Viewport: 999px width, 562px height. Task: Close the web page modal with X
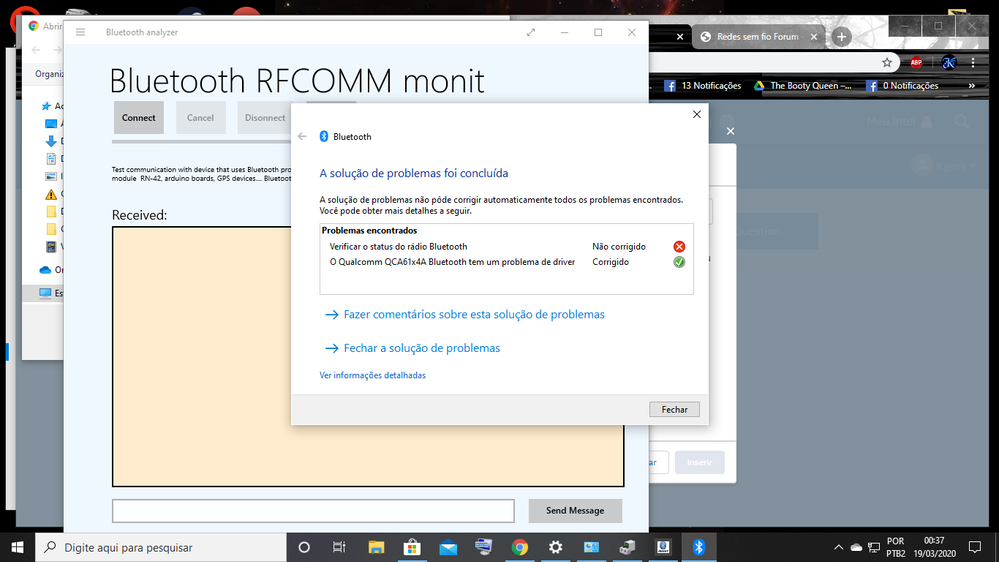pos(730,131)
